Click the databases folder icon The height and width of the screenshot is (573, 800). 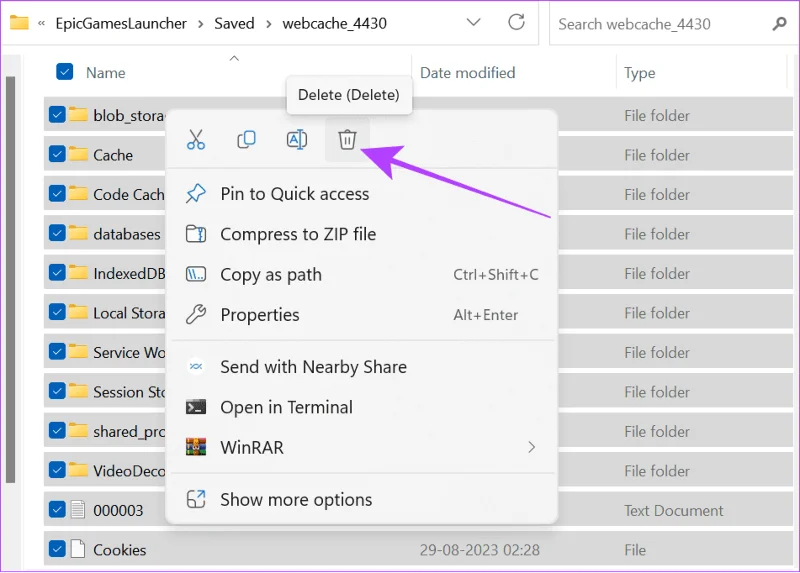tap(78, 233)
